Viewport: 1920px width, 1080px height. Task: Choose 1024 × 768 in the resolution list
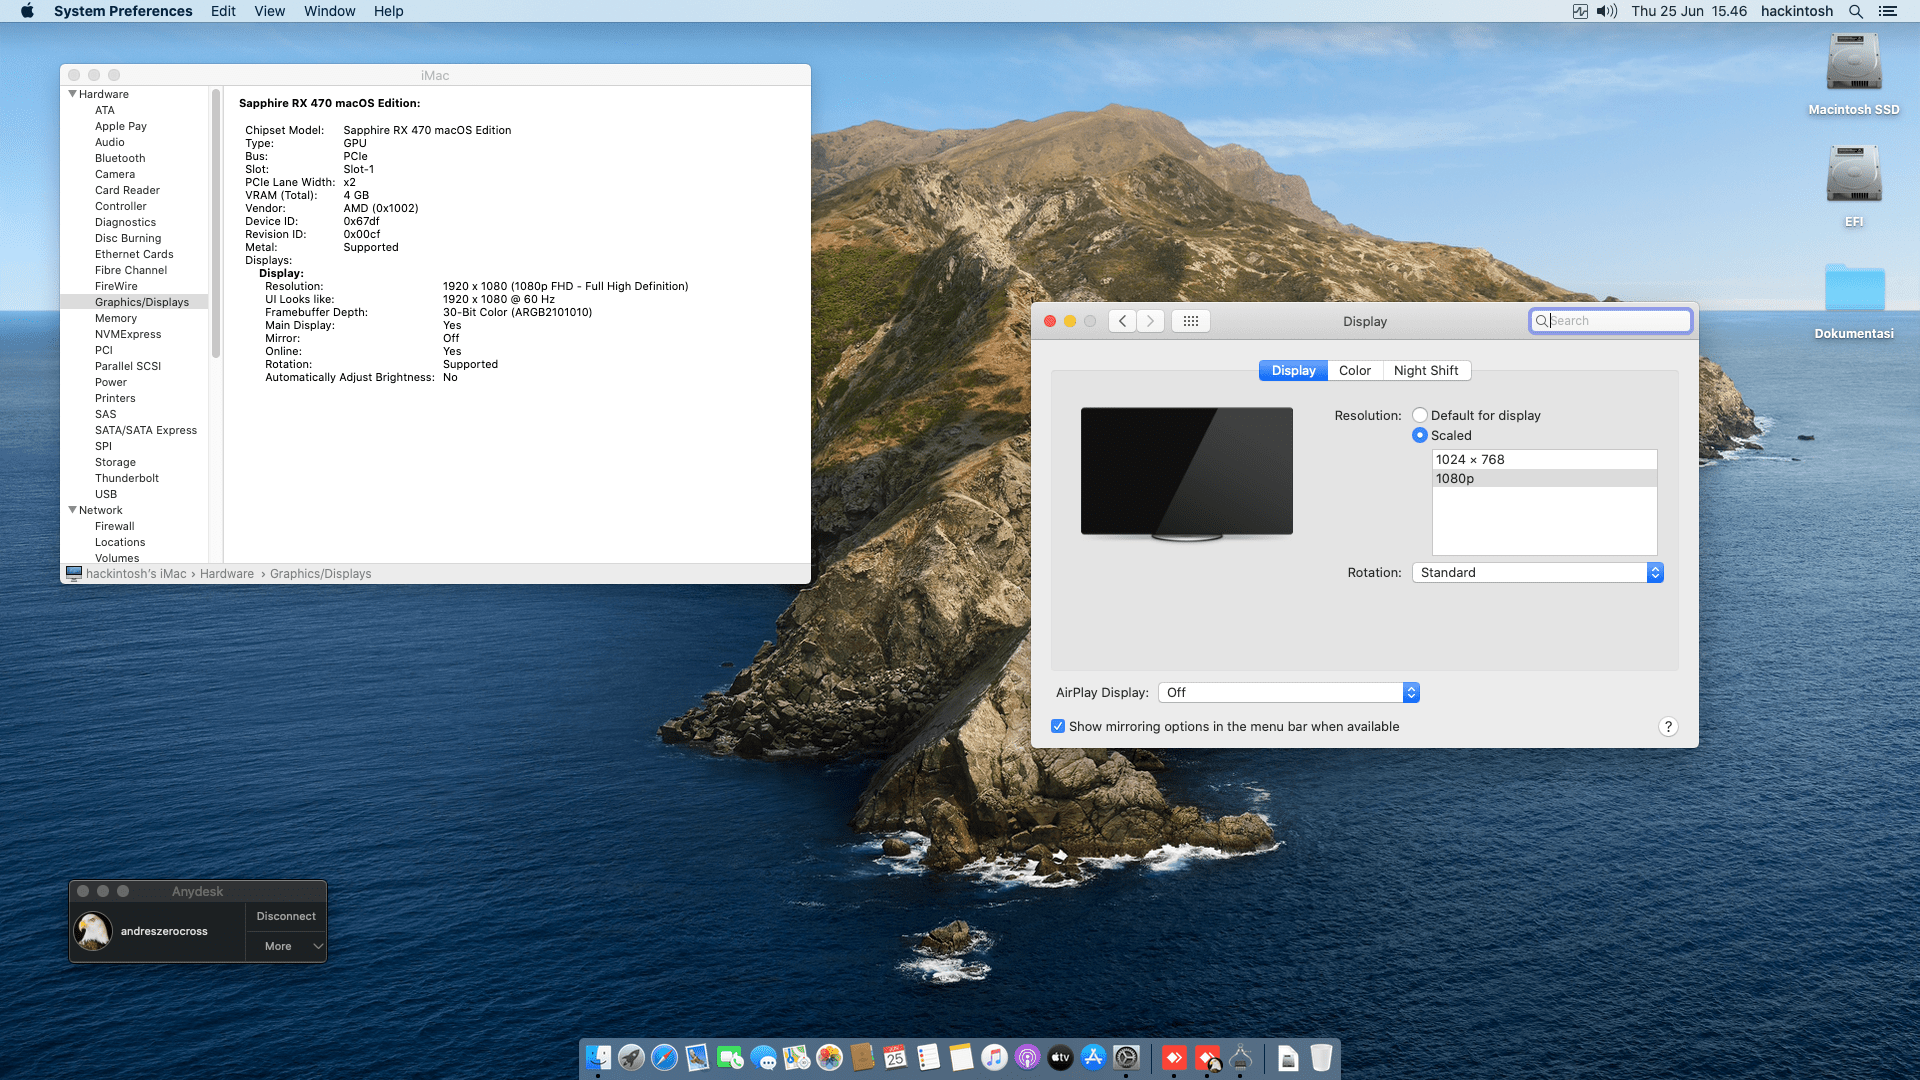point(1544,459)
